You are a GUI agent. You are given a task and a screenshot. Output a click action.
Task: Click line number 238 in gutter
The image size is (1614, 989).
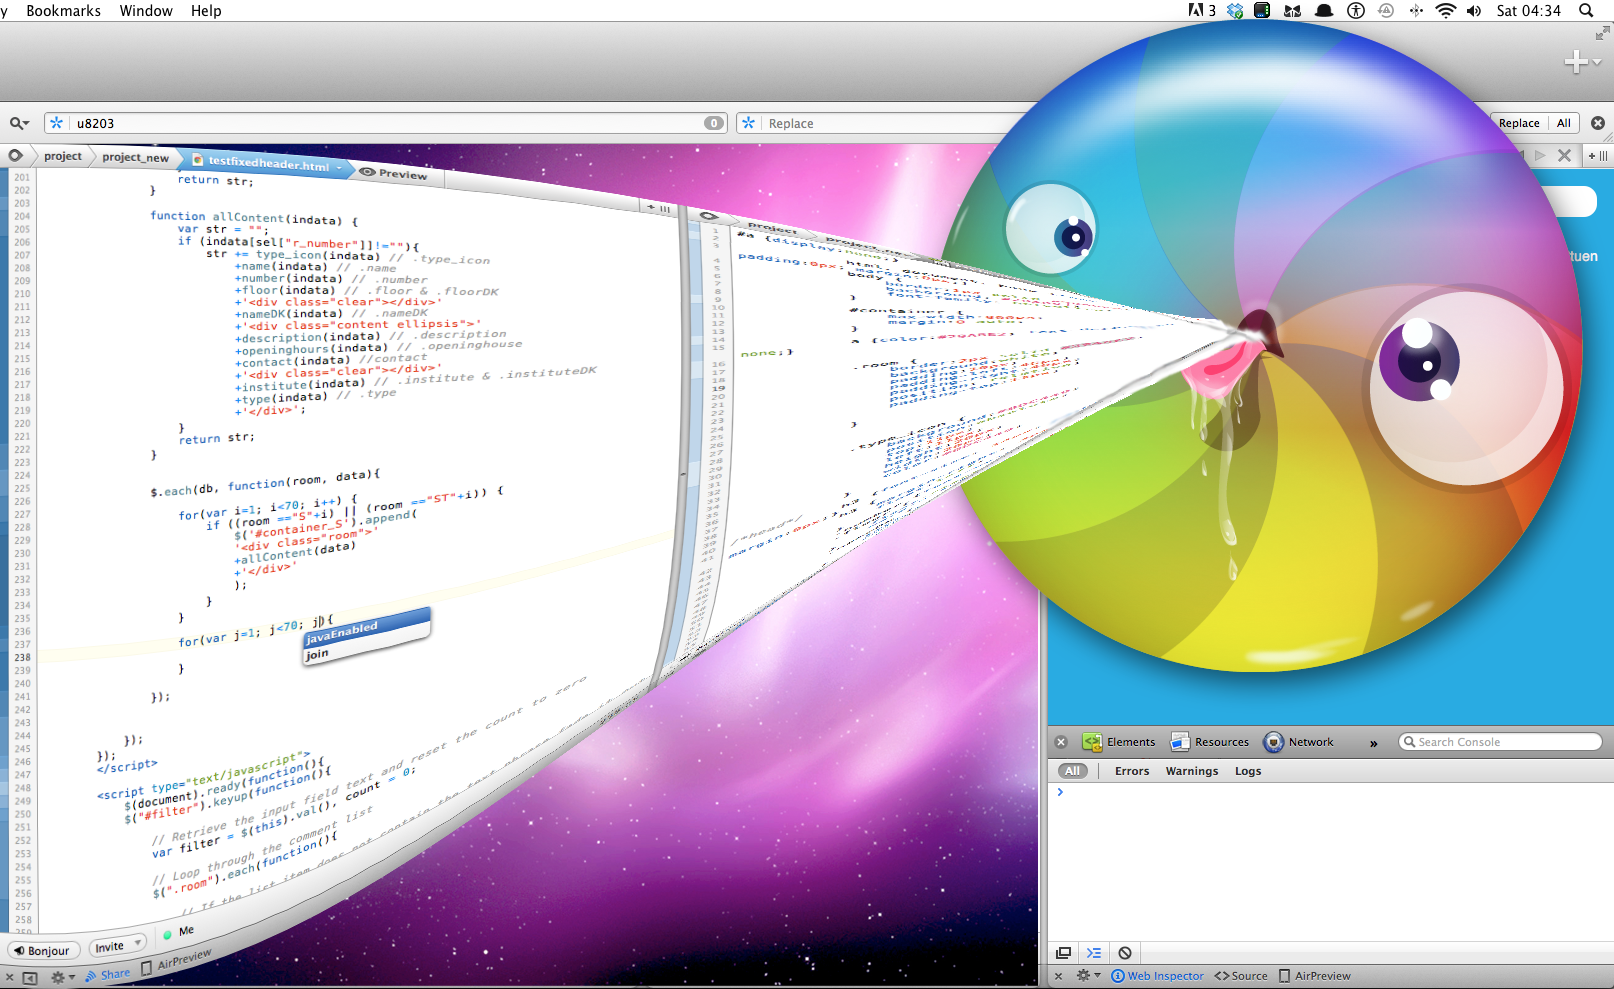coord(22,657)
